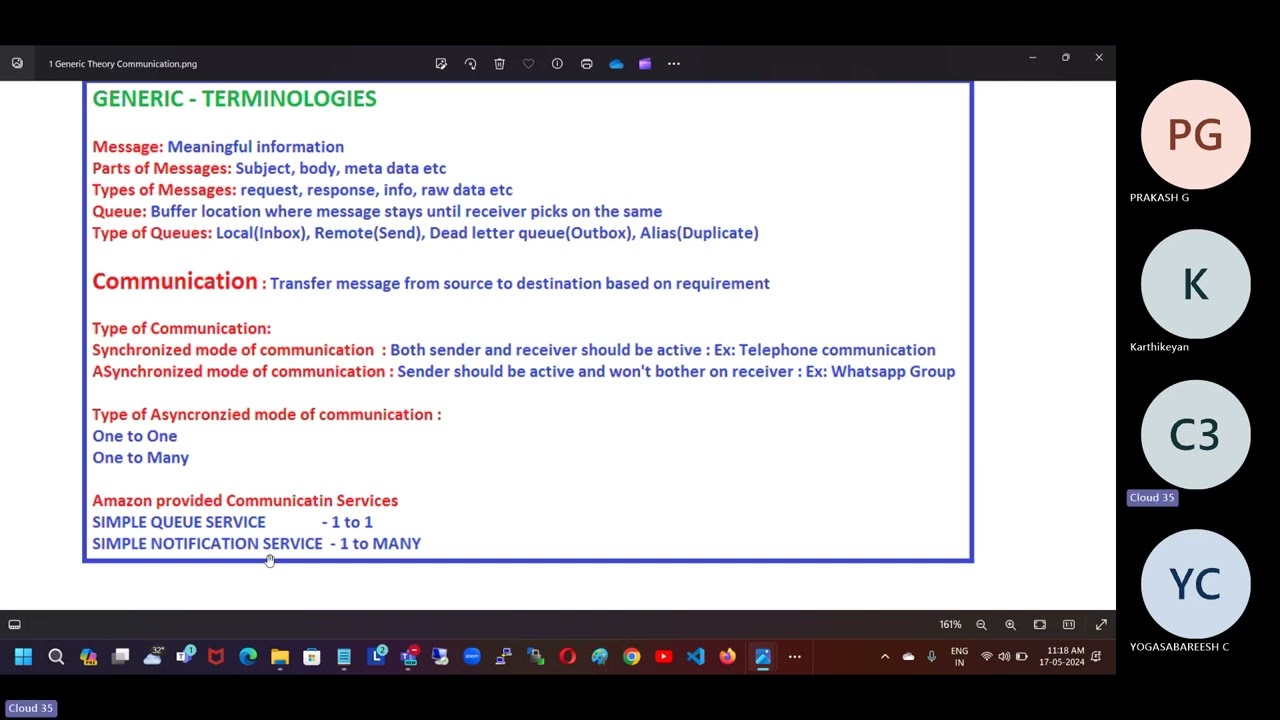Toggle the filmstrip icon at bottom-left
1280x720 pixels.
tap(15, 625)
